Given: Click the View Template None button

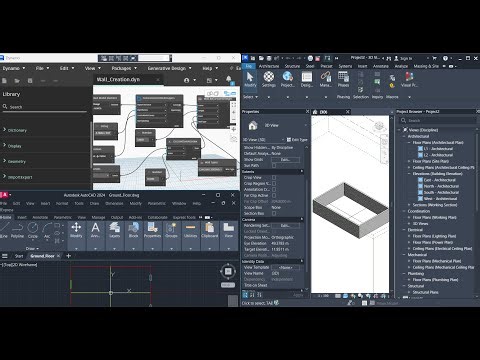Looking at the screenshot, I should tap(285, 268).
